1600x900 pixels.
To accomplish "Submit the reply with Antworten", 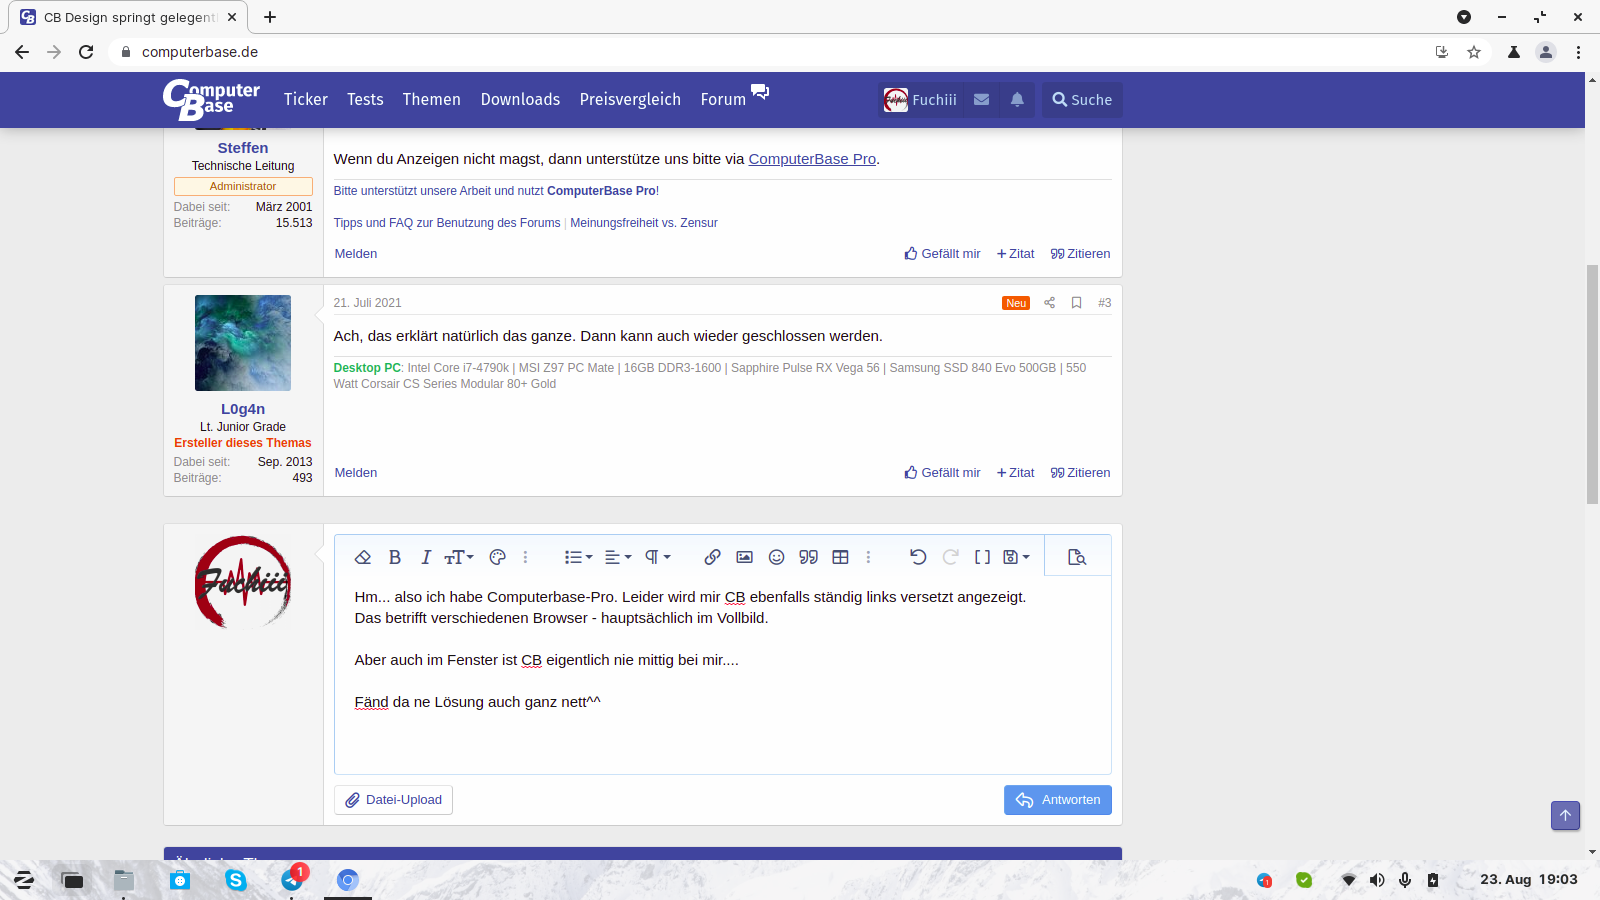I will [x=1057, y=800].
